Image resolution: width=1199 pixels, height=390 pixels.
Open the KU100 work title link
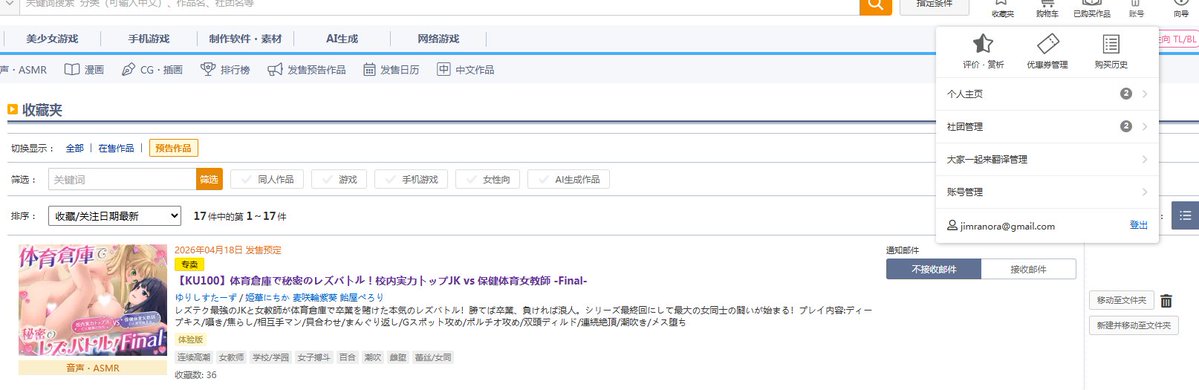coord(381,281)
